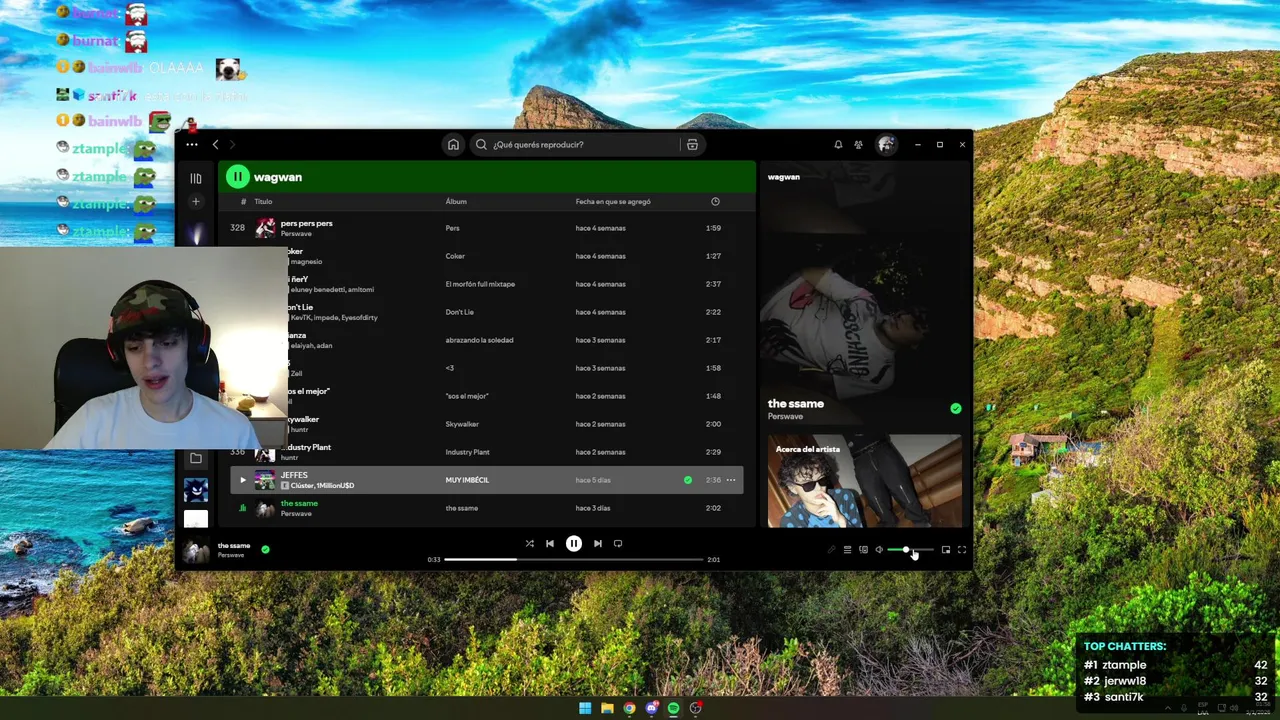The image size is (1280, 720).
Task: Collapse Your Library sidebar icon
Action: pyautogui.click(x=196, y=178)
